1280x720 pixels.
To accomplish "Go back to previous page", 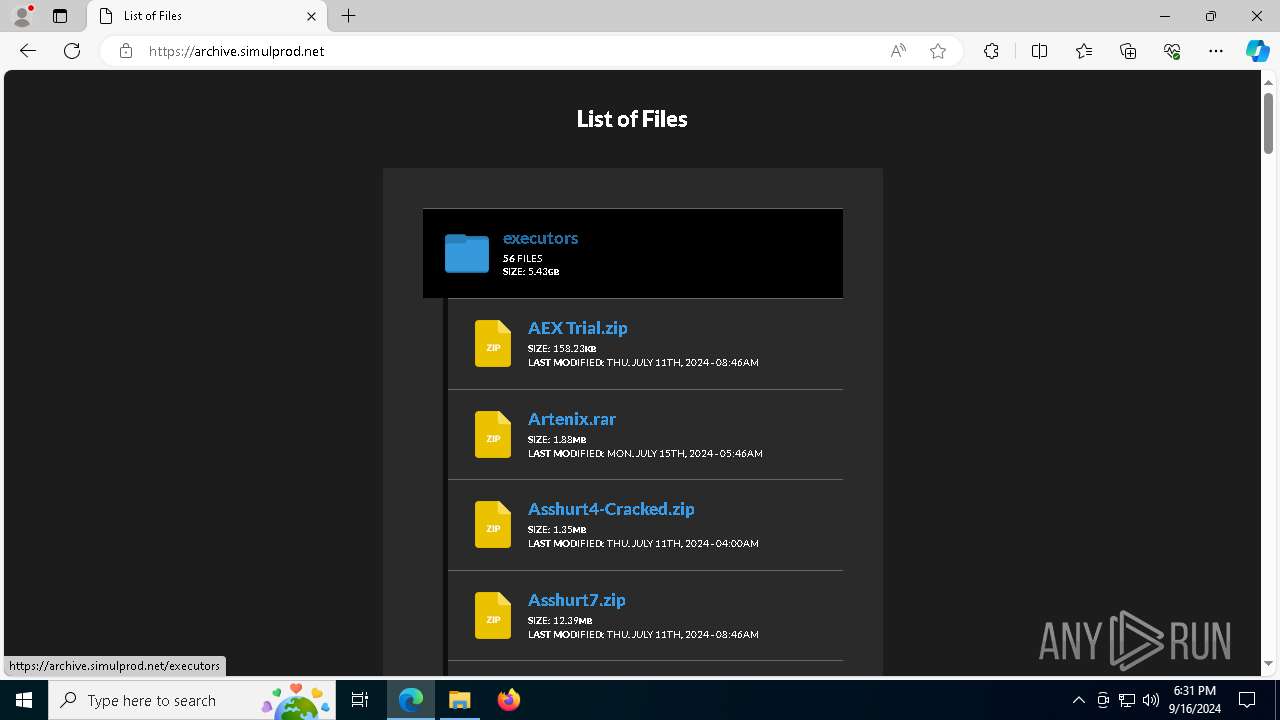I will point(28,51).
